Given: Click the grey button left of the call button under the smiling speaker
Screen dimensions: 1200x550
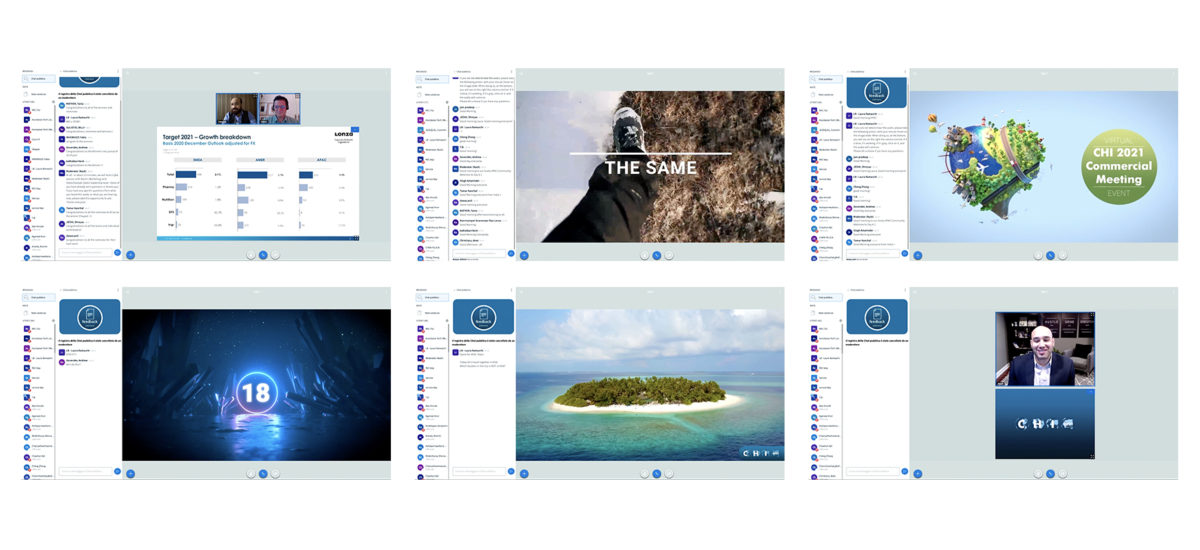Looking at the screenshot, I should tap(1037, 473).
